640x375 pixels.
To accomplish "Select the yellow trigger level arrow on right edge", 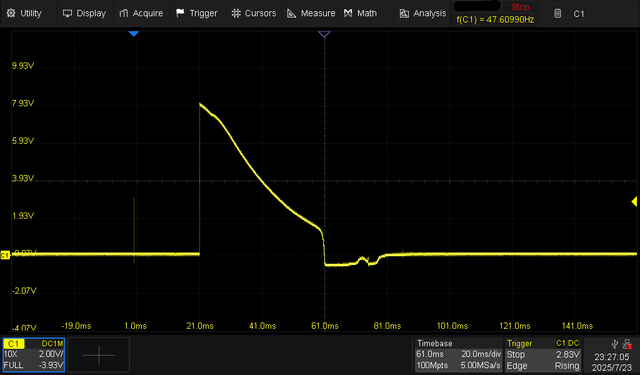I will click(x=634, y=201).
